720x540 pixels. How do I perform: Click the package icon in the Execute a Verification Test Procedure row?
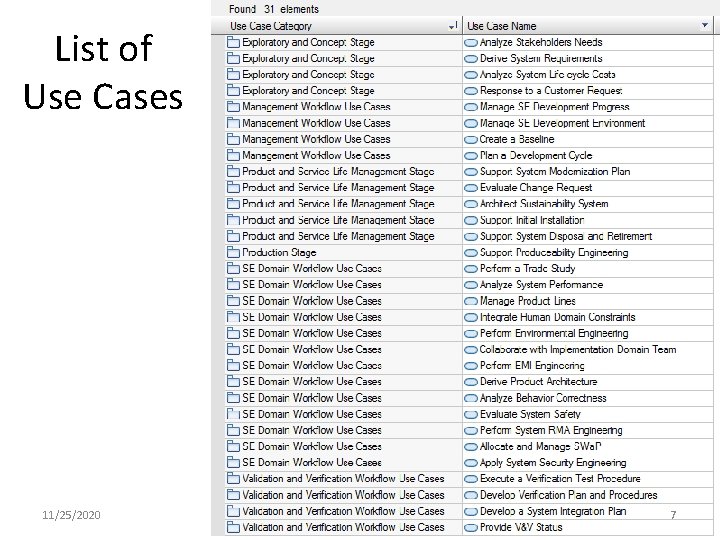tap(233, 479)
